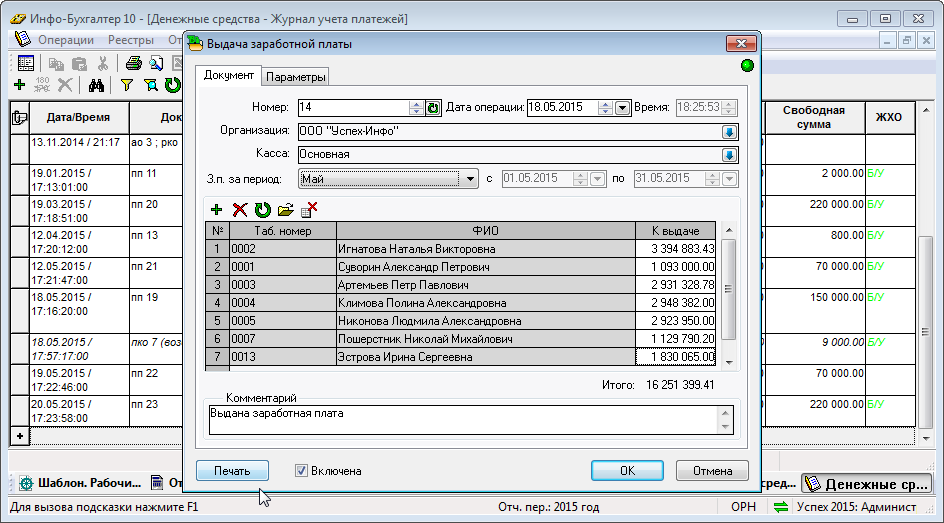944x523 pixels.
Task: Switch to Шаблон. Рабочи... window tab
Action: [x=80, y=483]
